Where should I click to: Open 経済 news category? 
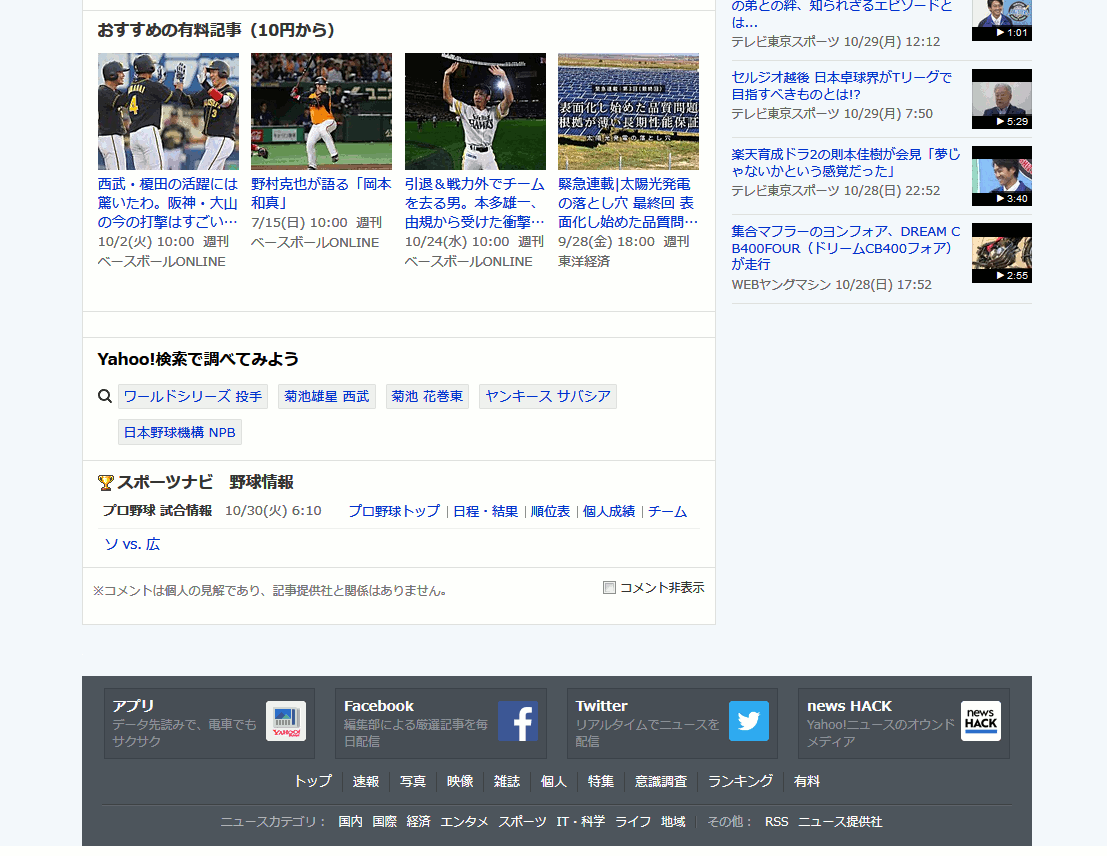419,822
